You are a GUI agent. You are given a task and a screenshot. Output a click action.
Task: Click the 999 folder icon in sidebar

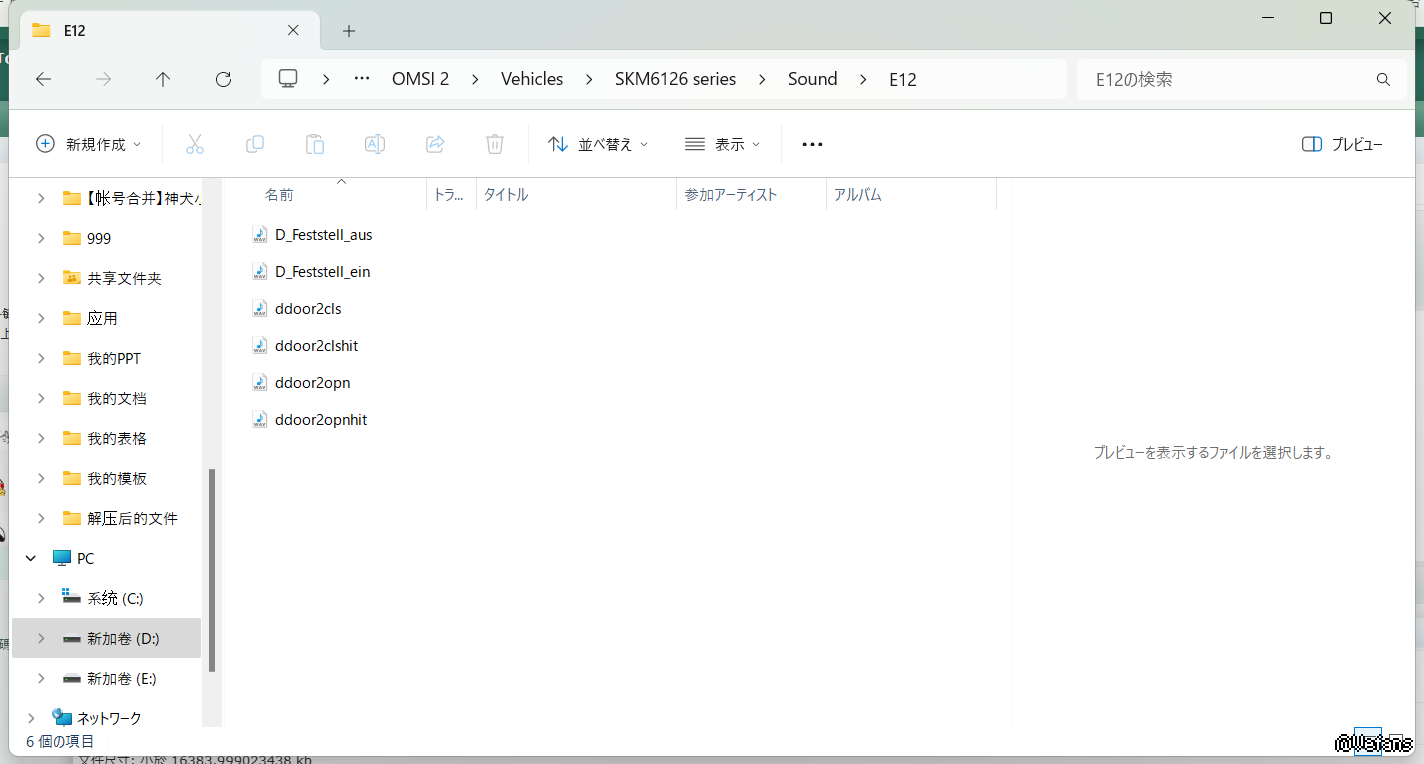pos(71,238)
